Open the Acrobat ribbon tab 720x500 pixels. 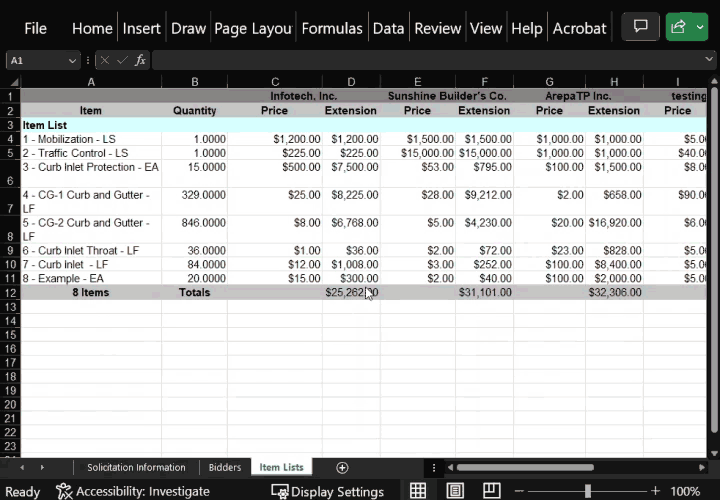[579, 28]
